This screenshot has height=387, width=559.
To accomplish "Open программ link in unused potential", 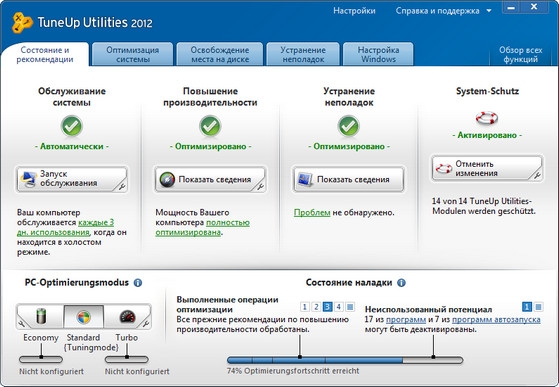I will pos(406,320).
